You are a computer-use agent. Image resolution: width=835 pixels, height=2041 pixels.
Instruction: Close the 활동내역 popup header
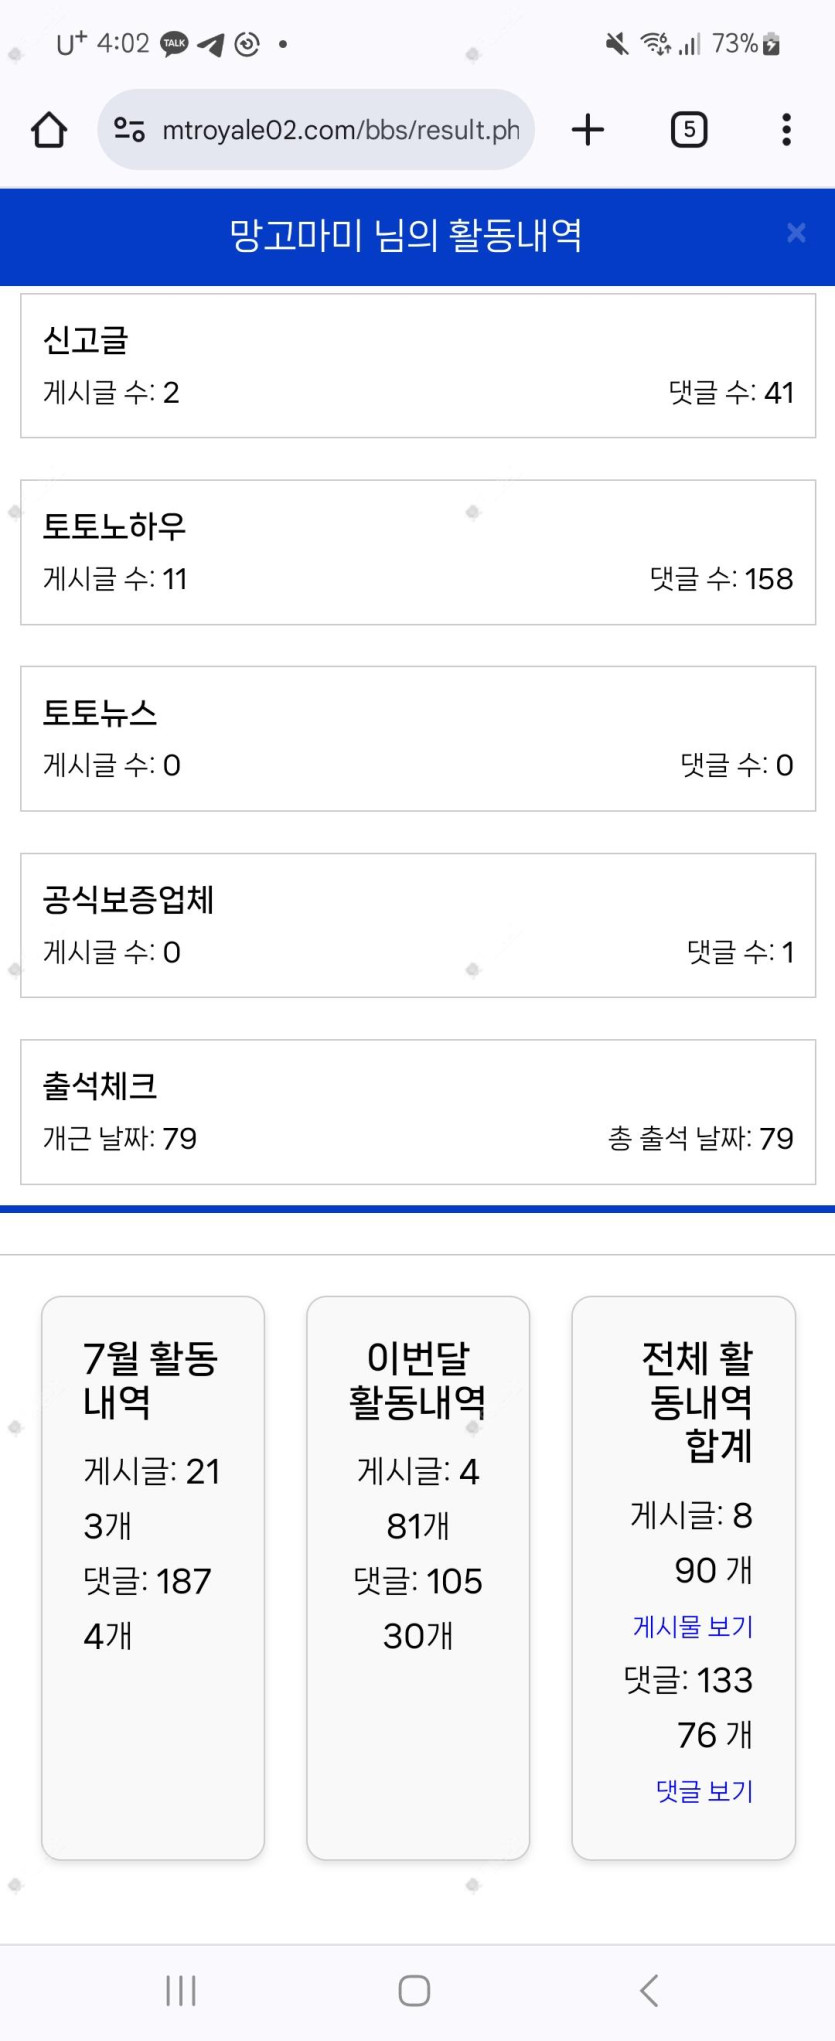point(796,233)
